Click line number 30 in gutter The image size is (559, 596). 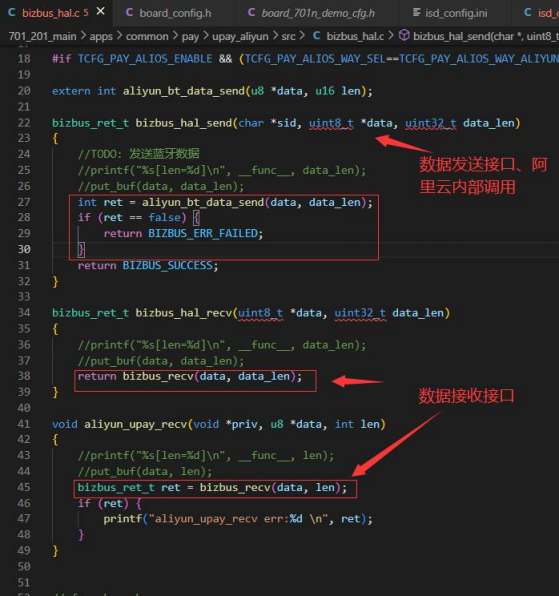pos(24,249)
